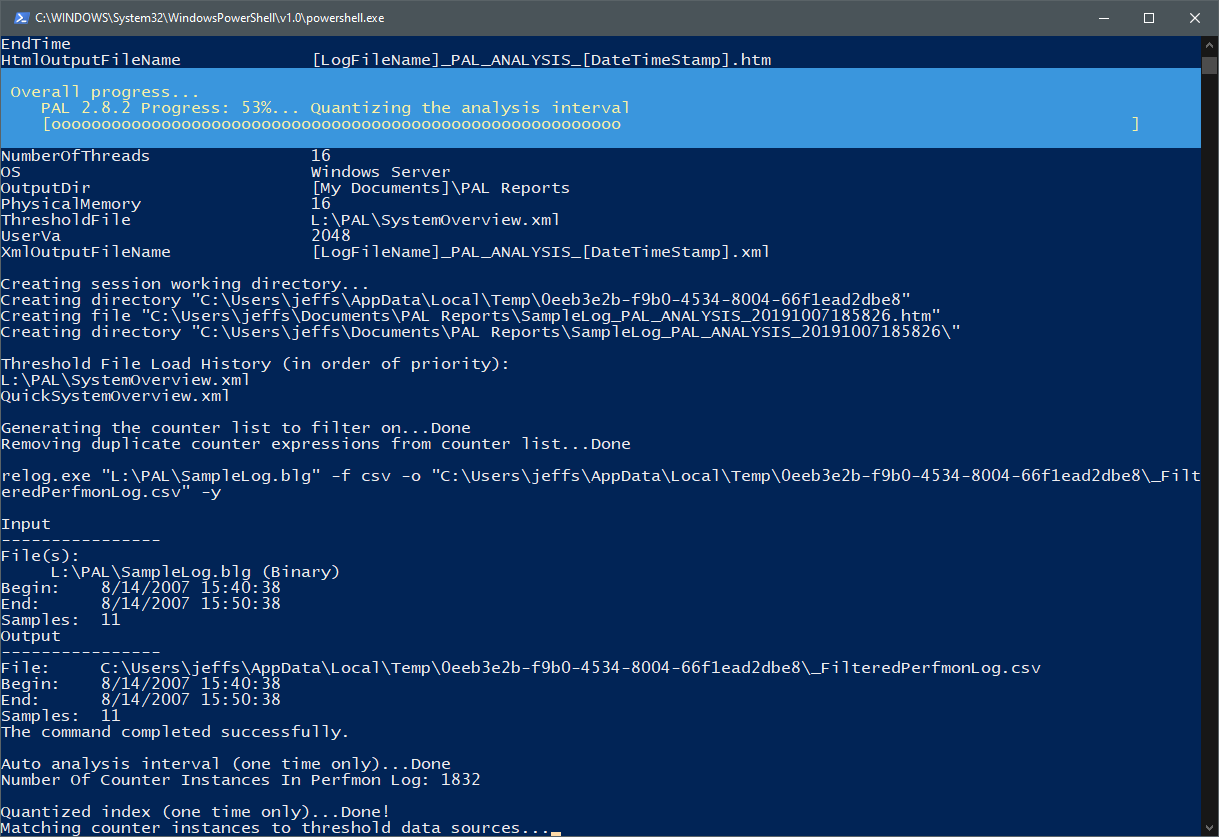Click the QuickSystemOverview.xml line
This screenshot has width=1219, height=837.
pyautogui.click(x=116, y=396)
